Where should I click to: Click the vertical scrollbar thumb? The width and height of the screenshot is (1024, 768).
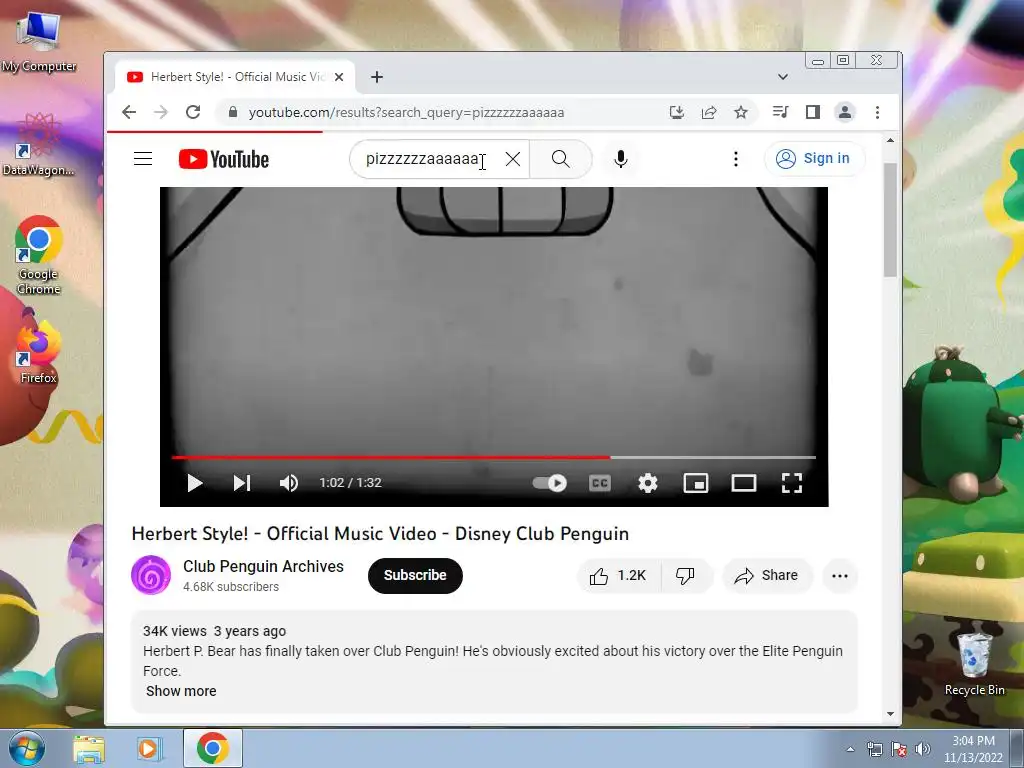pos(890,219)
